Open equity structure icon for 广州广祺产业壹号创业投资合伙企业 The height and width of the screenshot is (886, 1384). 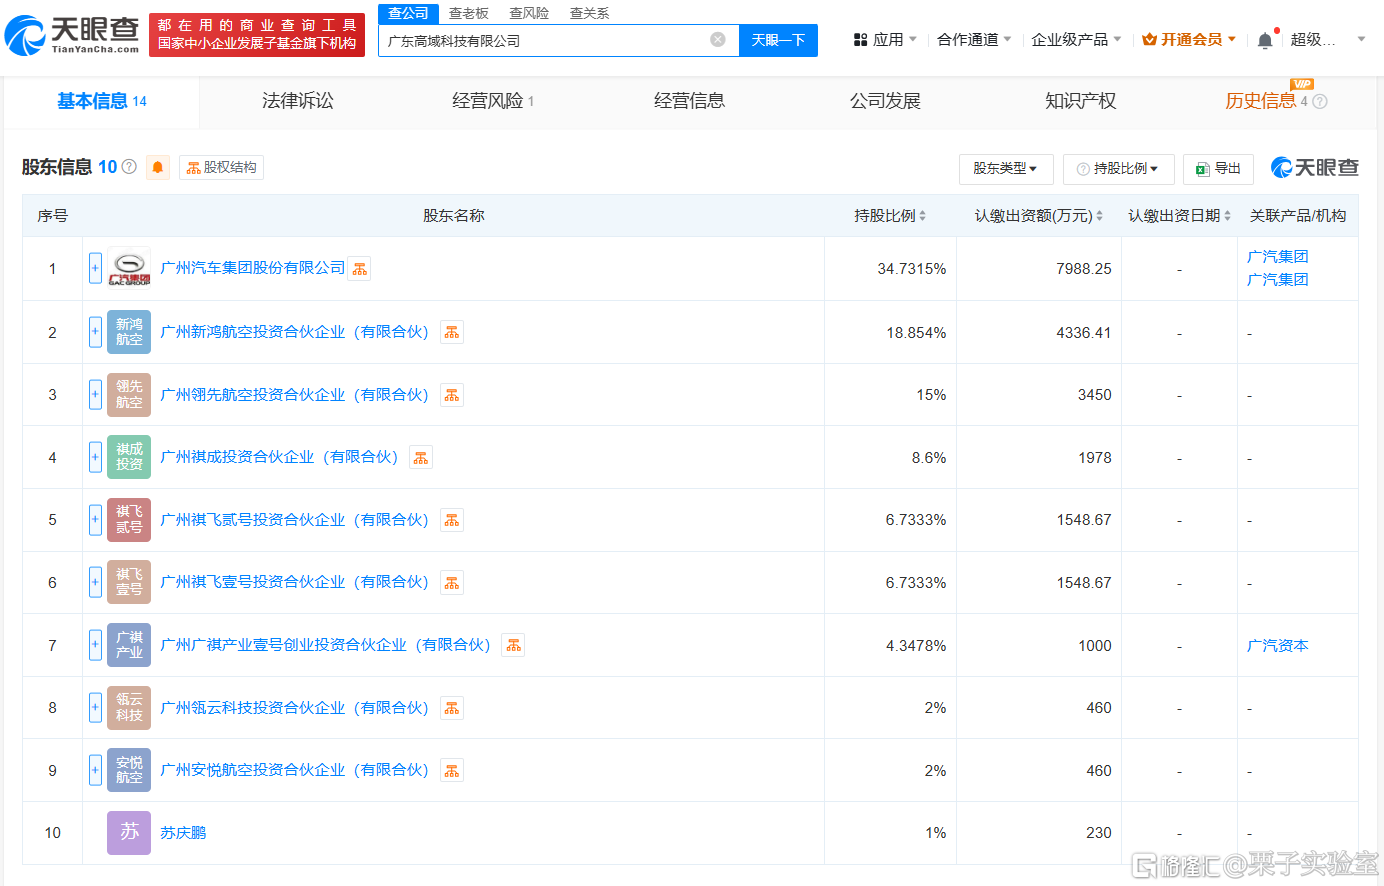tap(514, 645)
